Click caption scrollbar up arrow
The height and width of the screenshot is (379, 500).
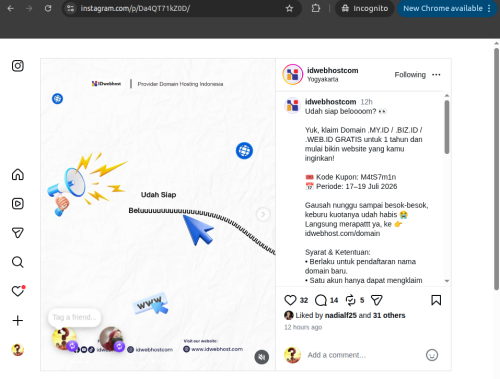click(447, 96)
